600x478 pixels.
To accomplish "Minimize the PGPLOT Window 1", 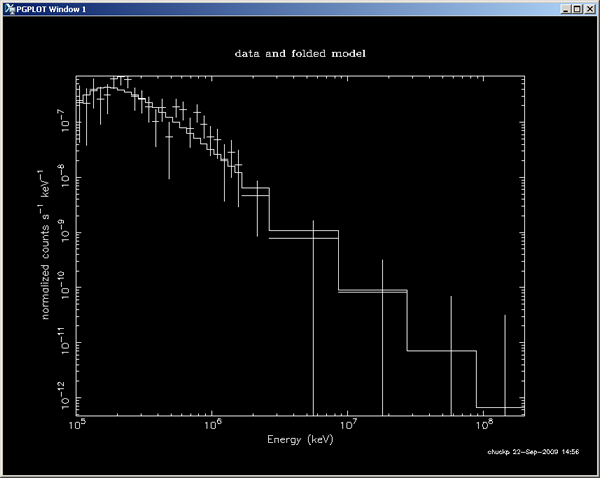I will point(566,9).
